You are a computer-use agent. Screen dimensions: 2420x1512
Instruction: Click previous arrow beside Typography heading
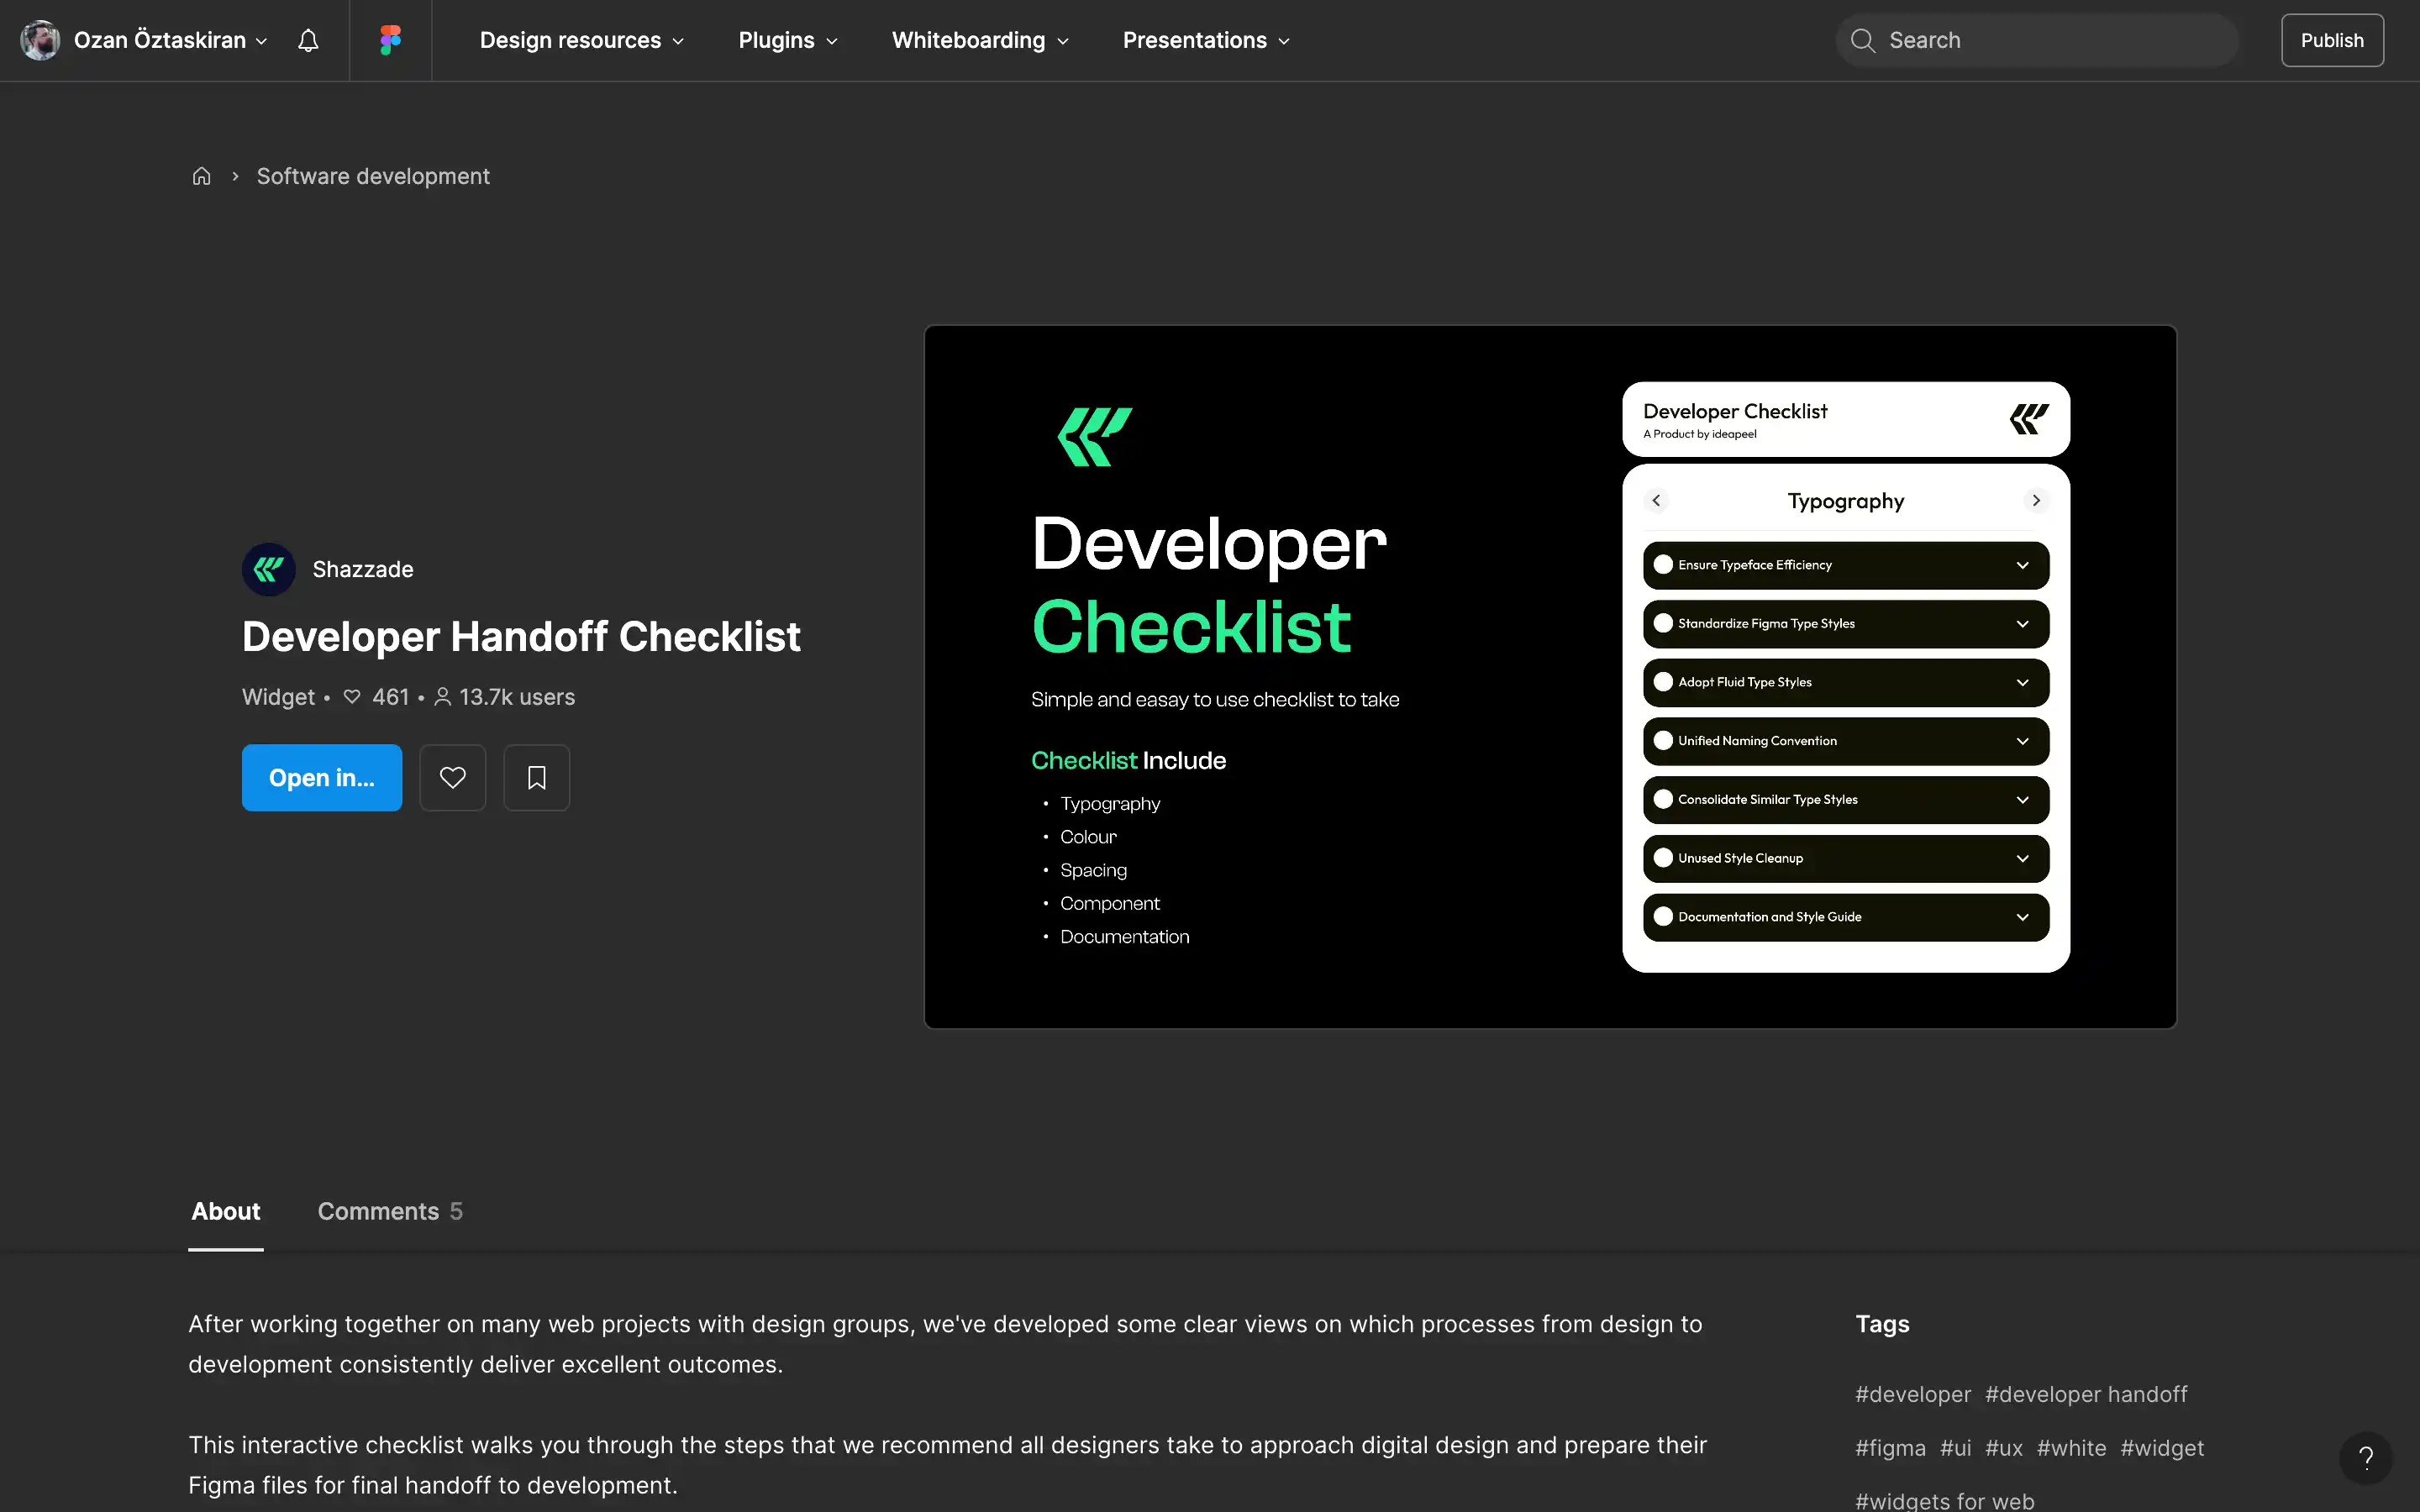coord(1656,500)
